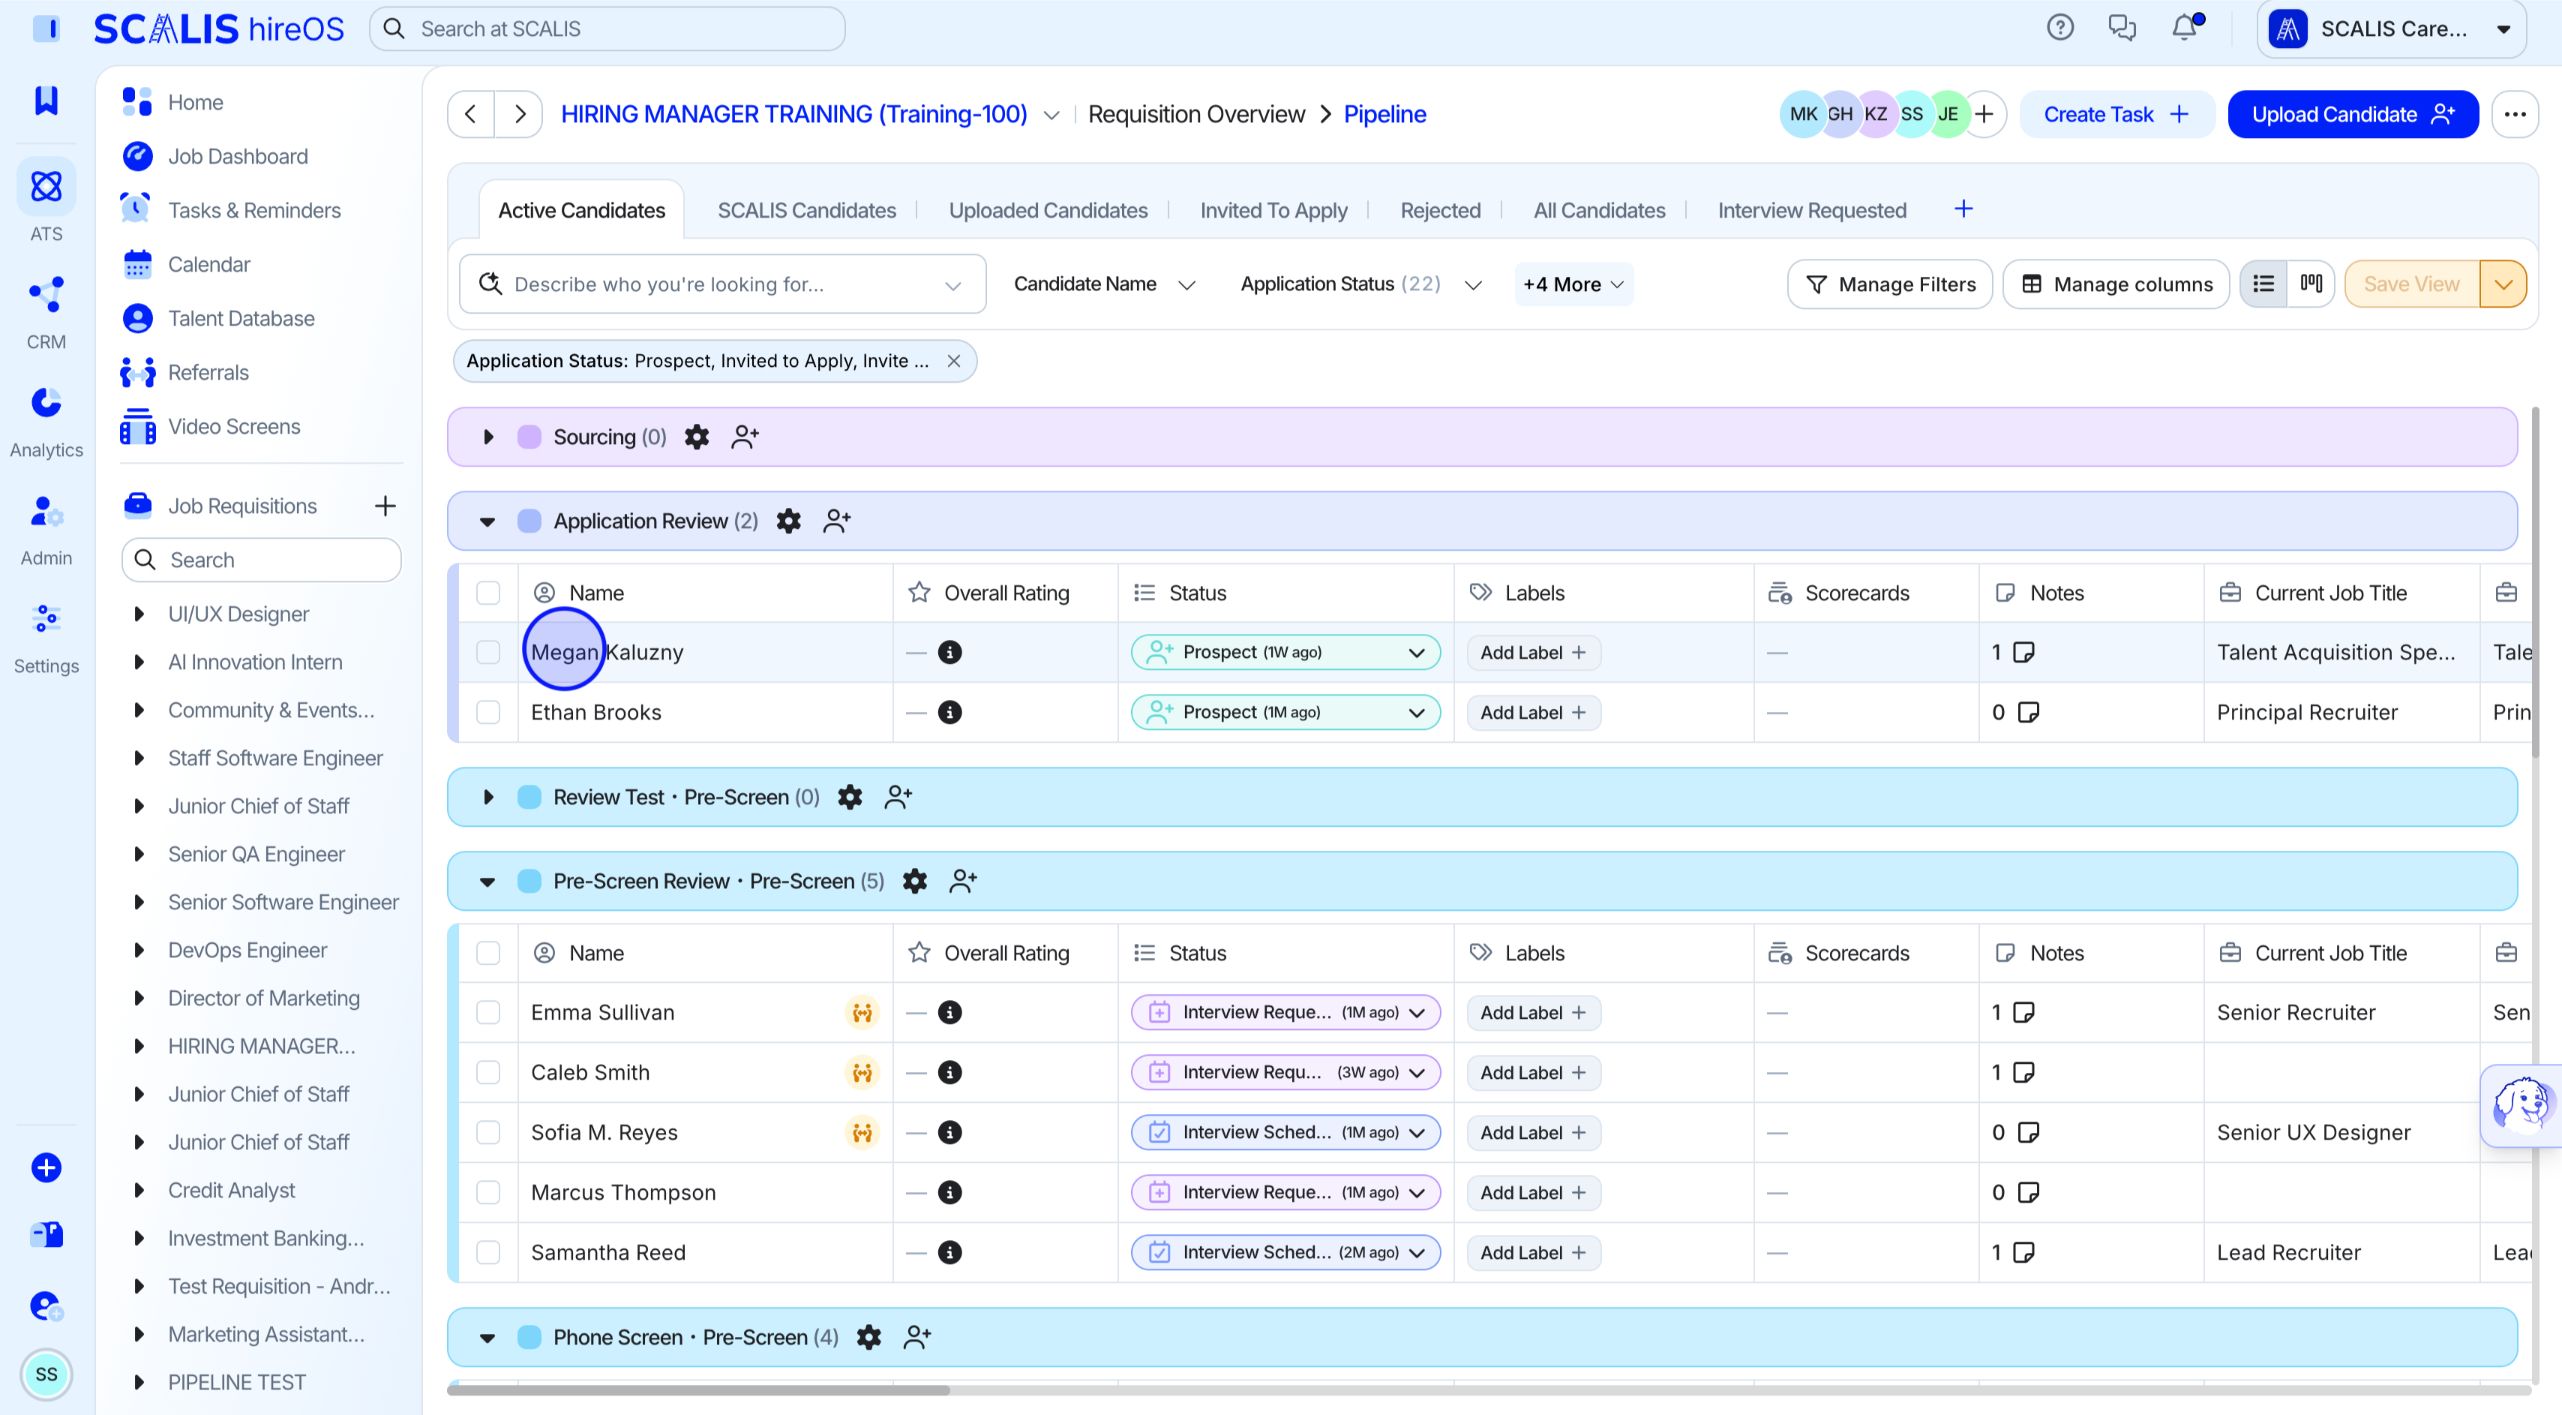The width and height of the screenshot is (2562, 1415).
Task: Click the Create Task button
Action: [x=2116, y=114]
